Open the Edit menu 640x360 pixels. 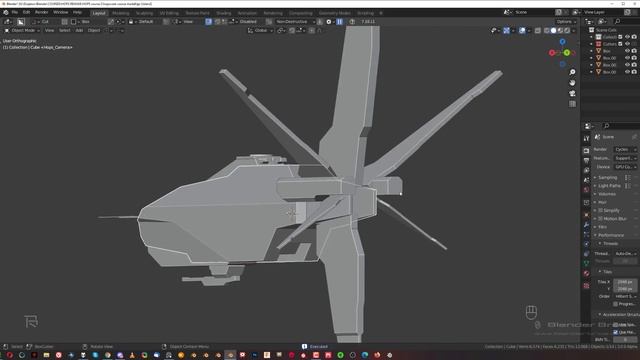[26, 12]
